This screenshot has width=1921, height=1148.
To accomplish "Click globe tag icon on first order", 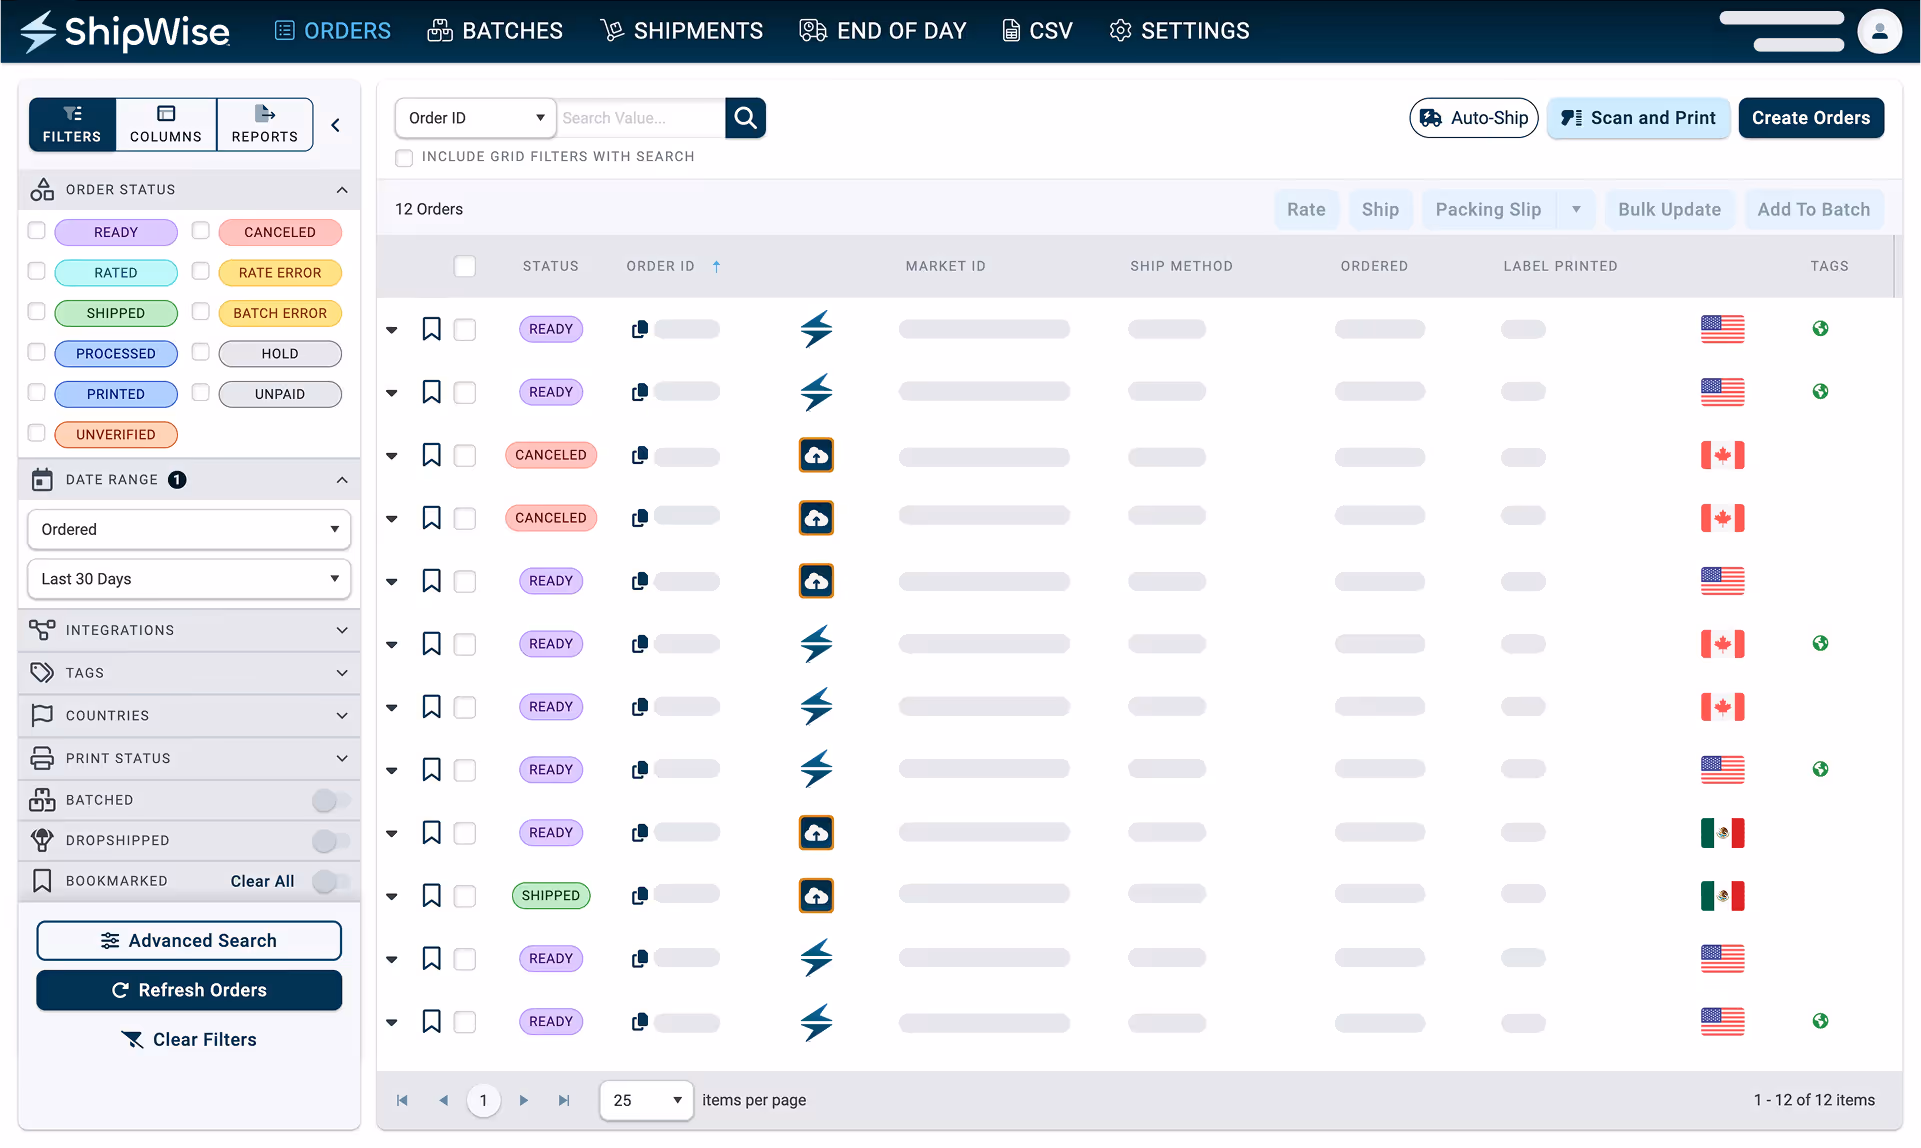I will [1820, 329].
